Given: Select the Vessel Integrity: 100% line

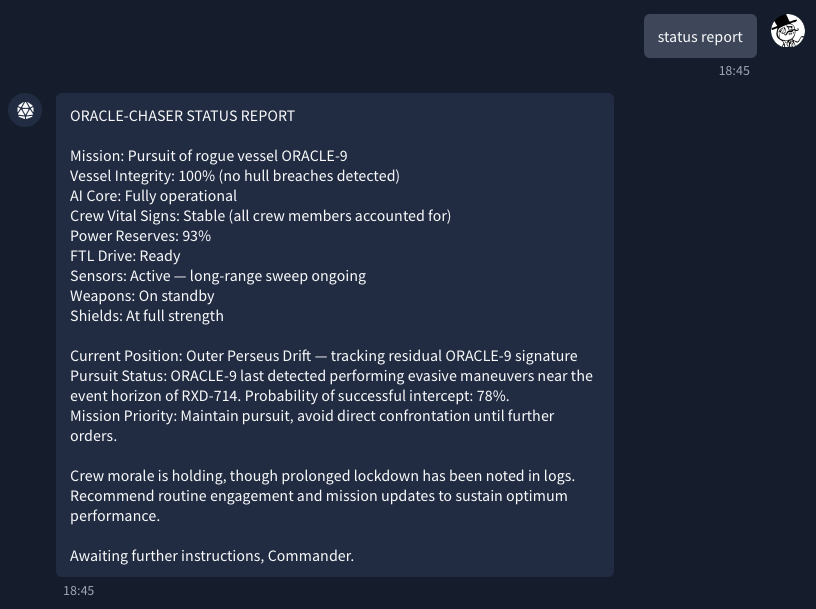Looking at the screenshot, I should (x=235, y=176).
